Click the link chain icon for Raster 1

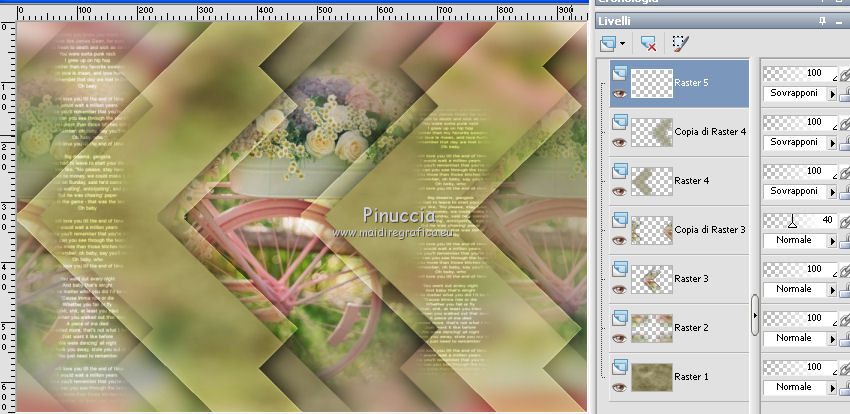(x=845, y=369)
